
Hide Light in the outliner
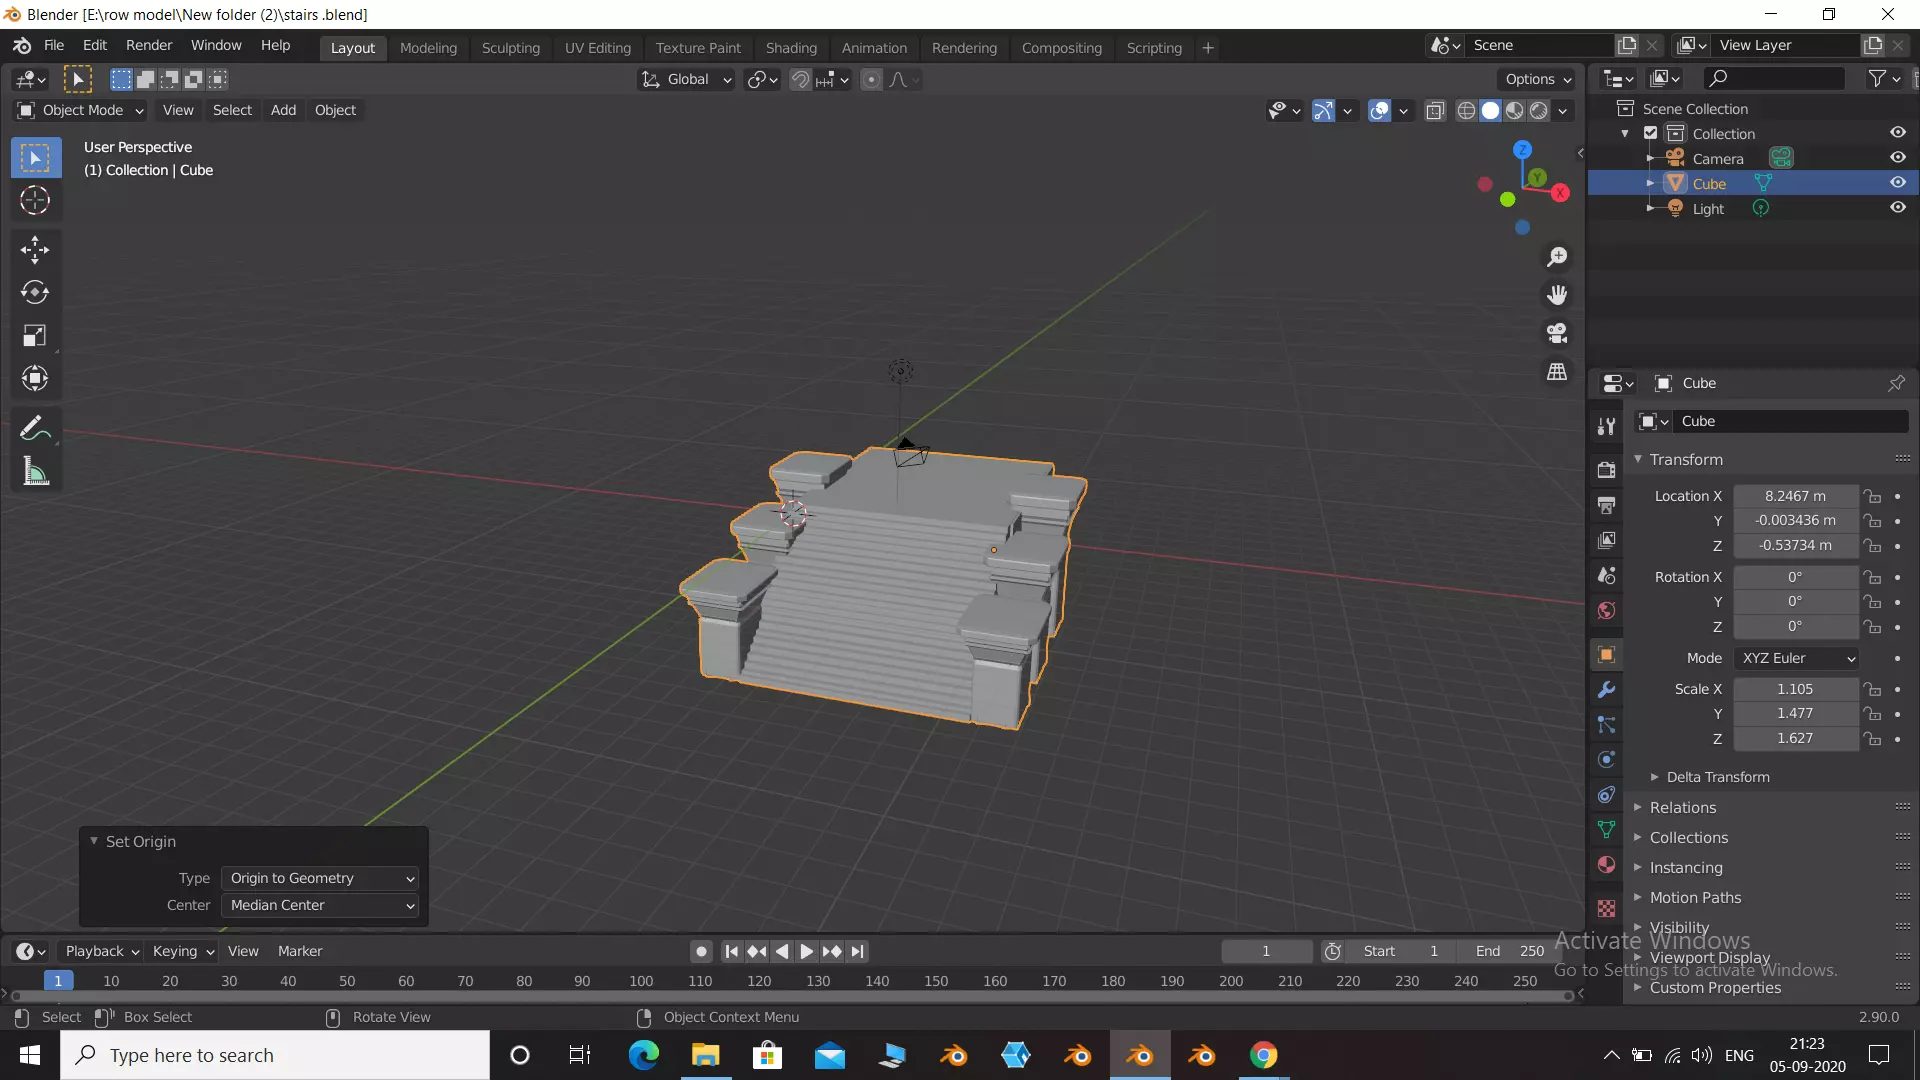tap(1897, 208)
